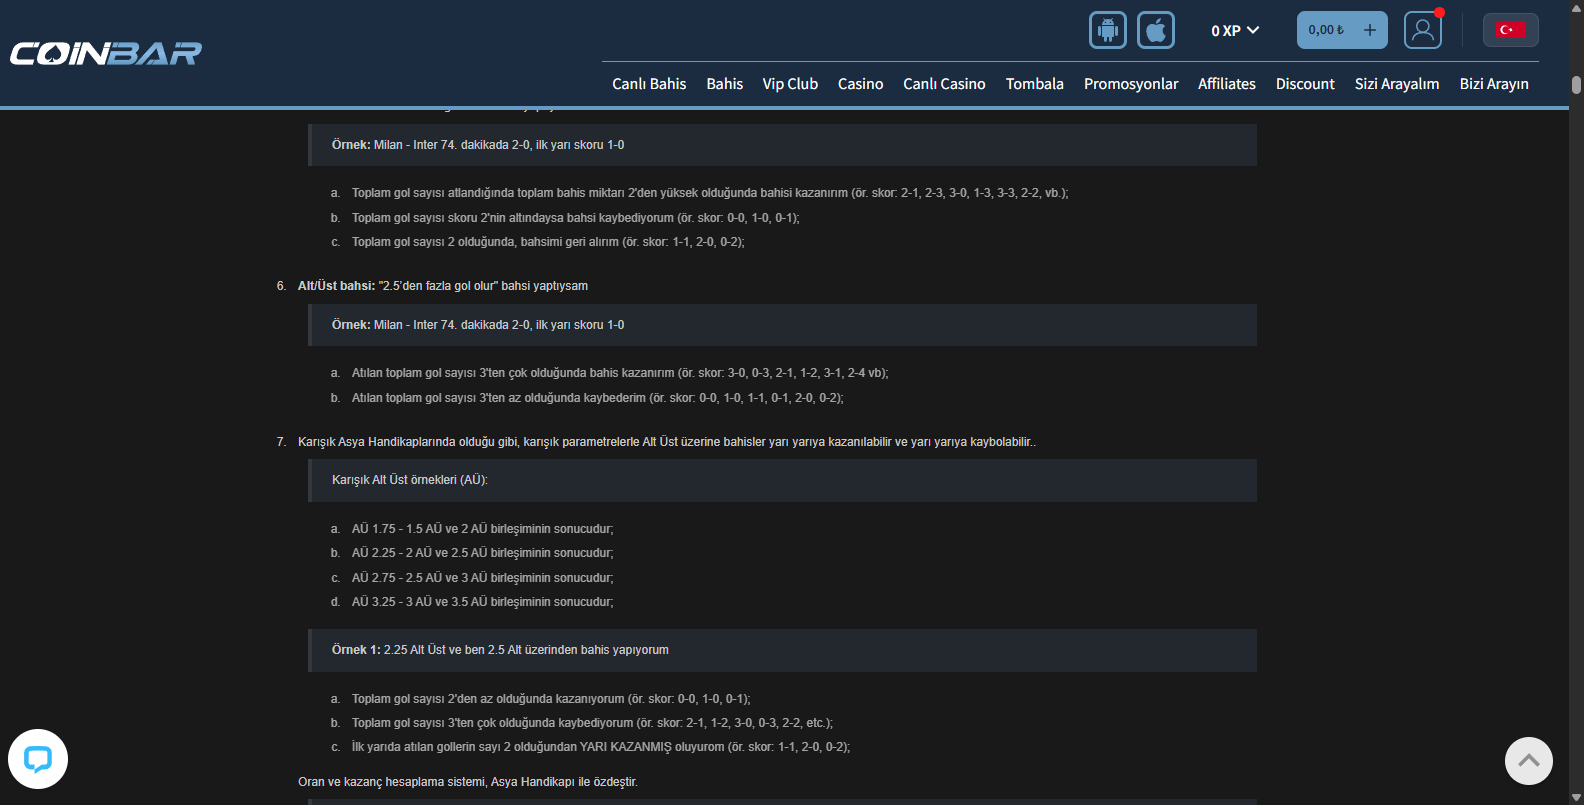This screenshot has height=805, width=1584.
Task: Open the Bahis menu item
Action: [x=725, y=84]
